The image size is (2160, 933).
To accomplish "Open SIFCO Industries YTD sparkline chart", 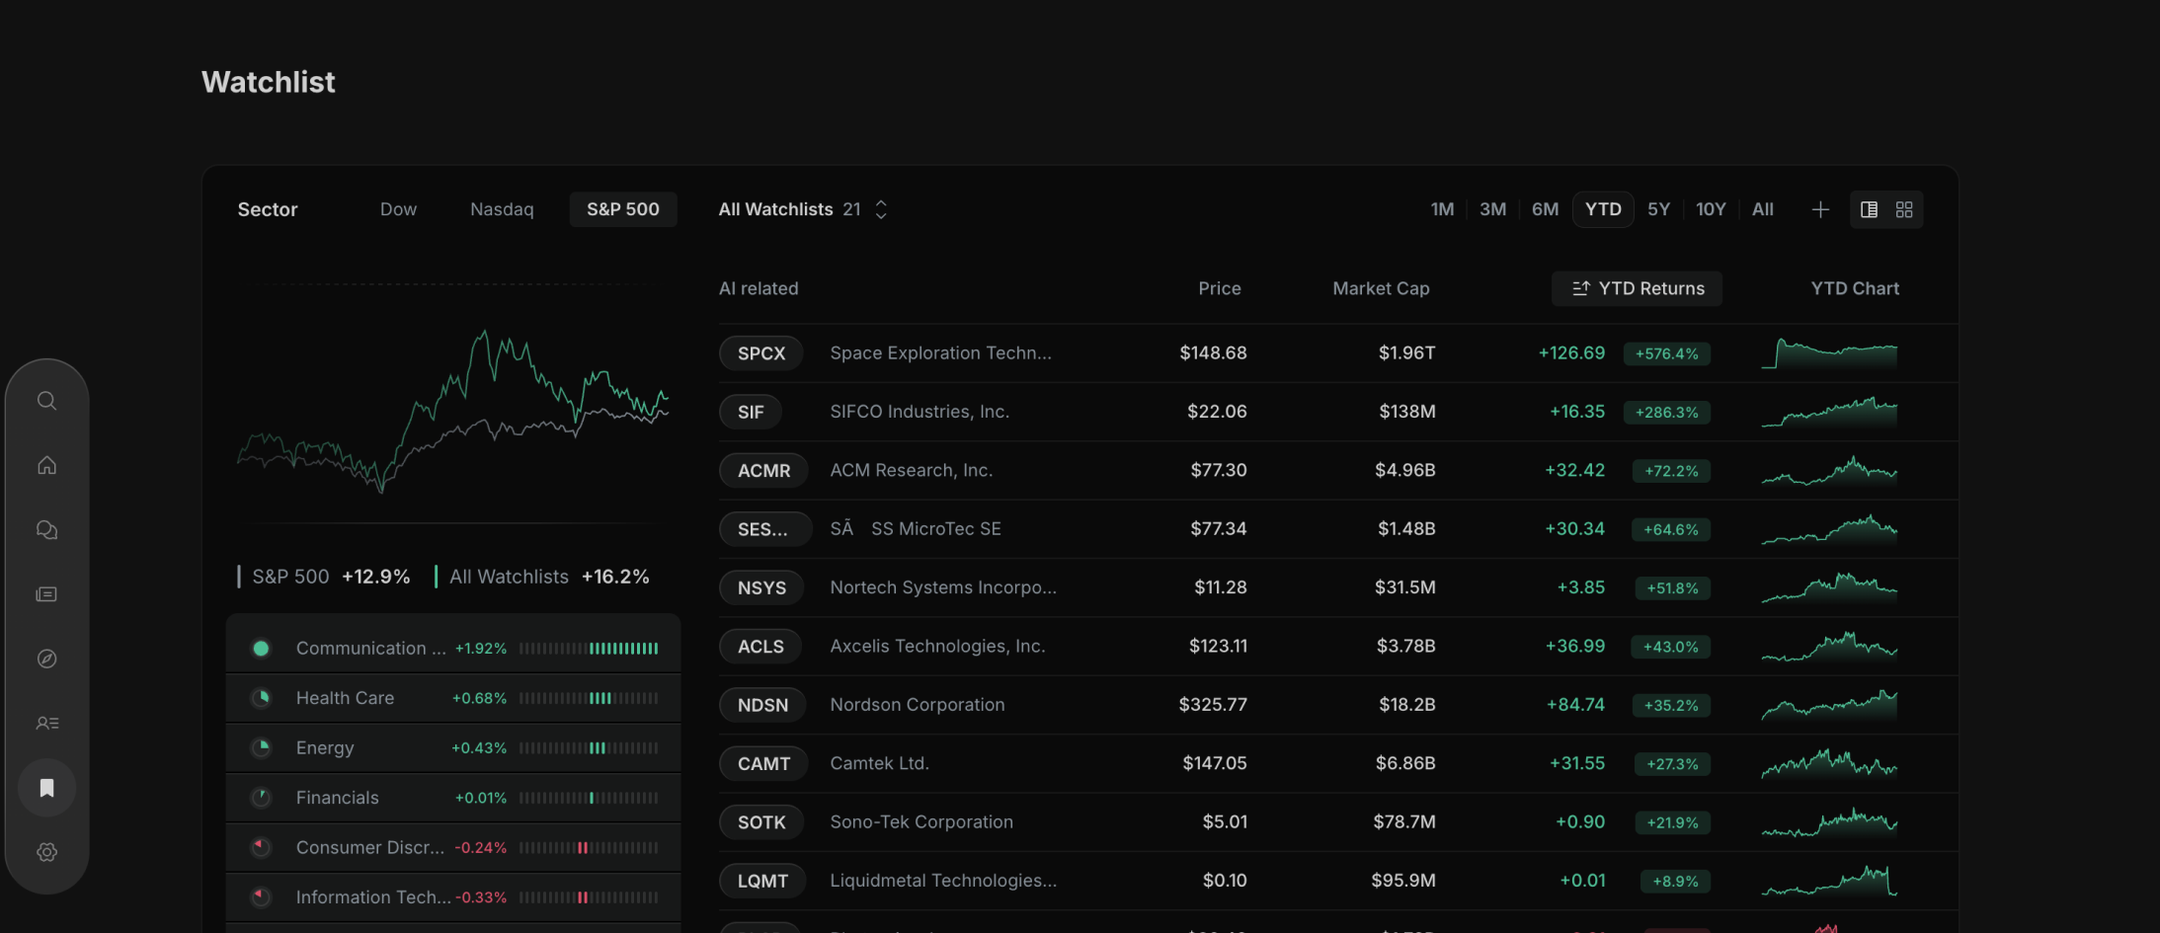I will tap(1830, 411).
